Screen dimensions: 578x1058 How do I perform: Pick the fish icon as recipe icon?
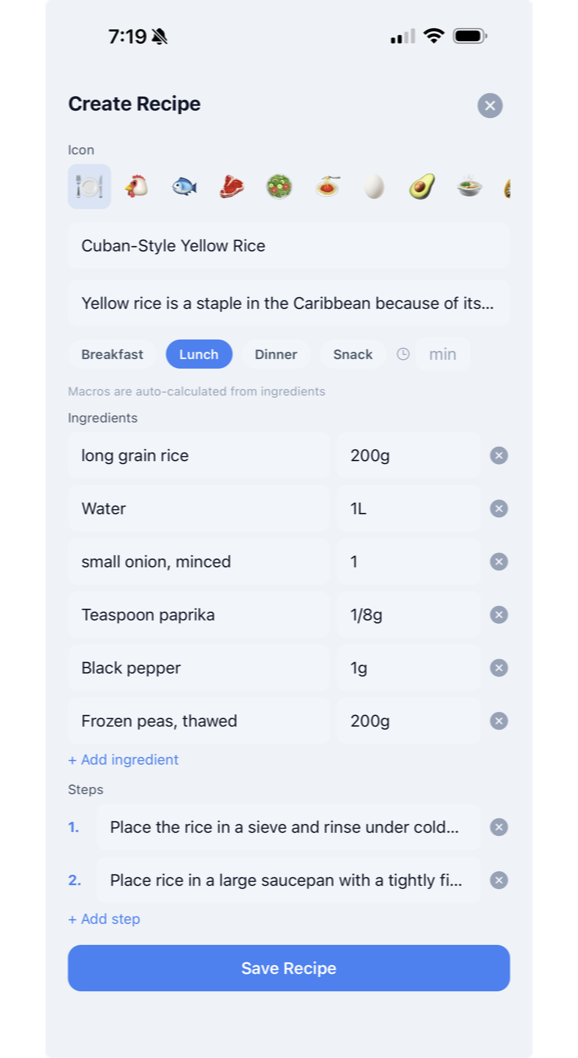184,186
